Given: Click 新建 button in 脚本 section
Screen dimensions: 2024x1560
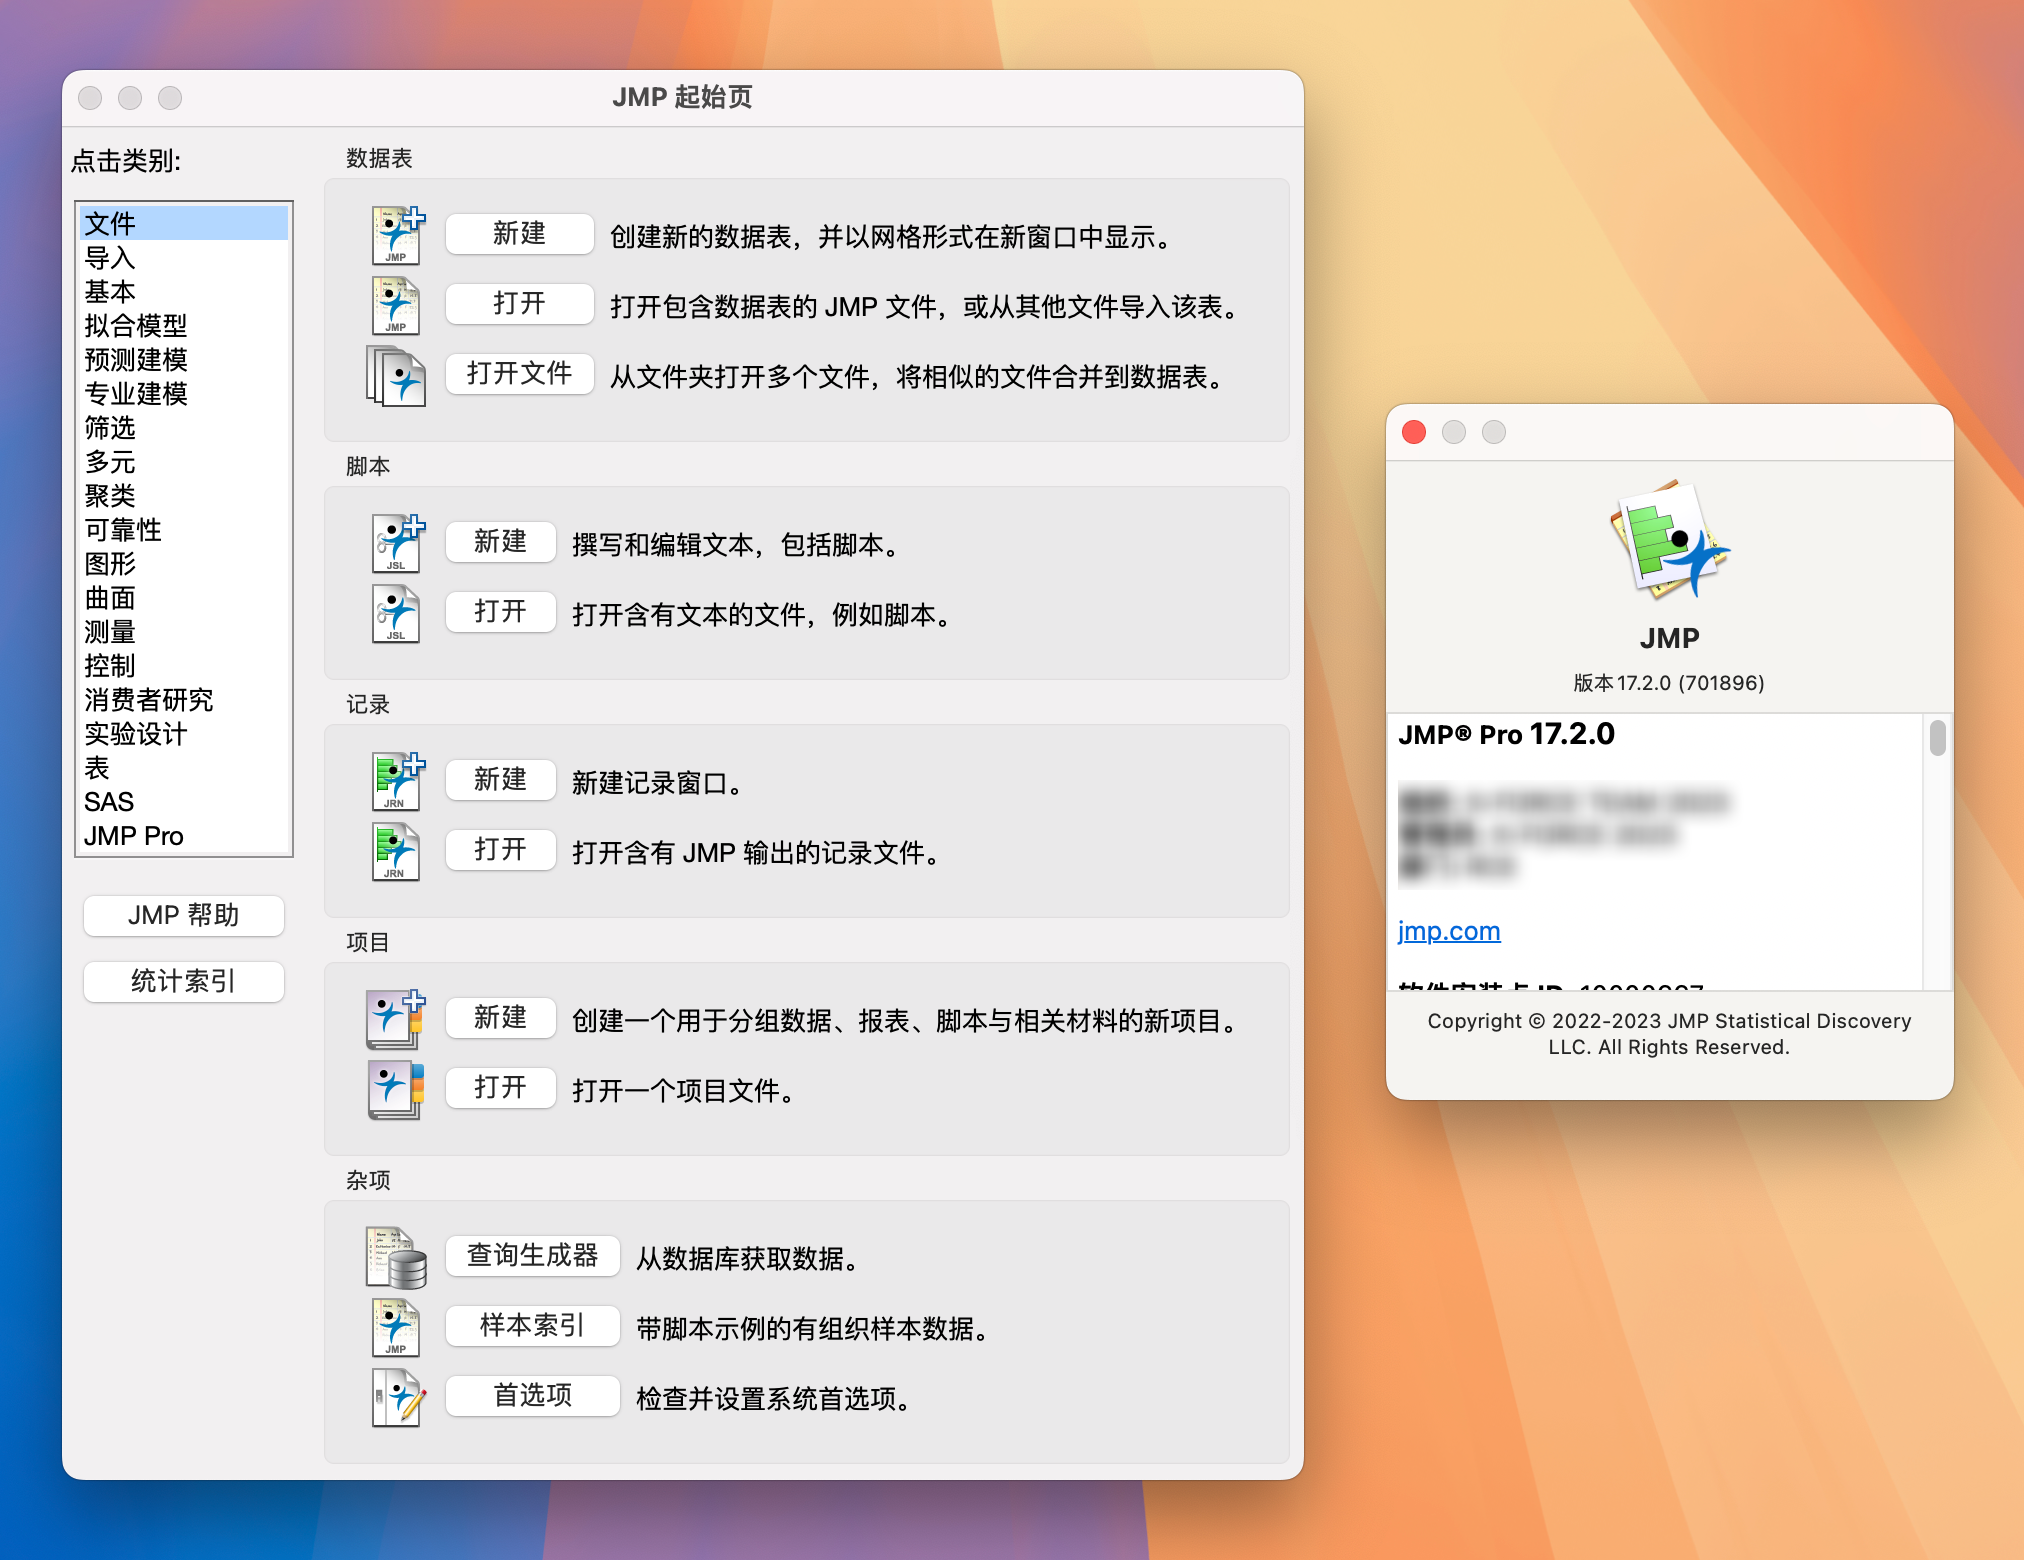Looking at the screenshot, I should [x=500, y=542].
